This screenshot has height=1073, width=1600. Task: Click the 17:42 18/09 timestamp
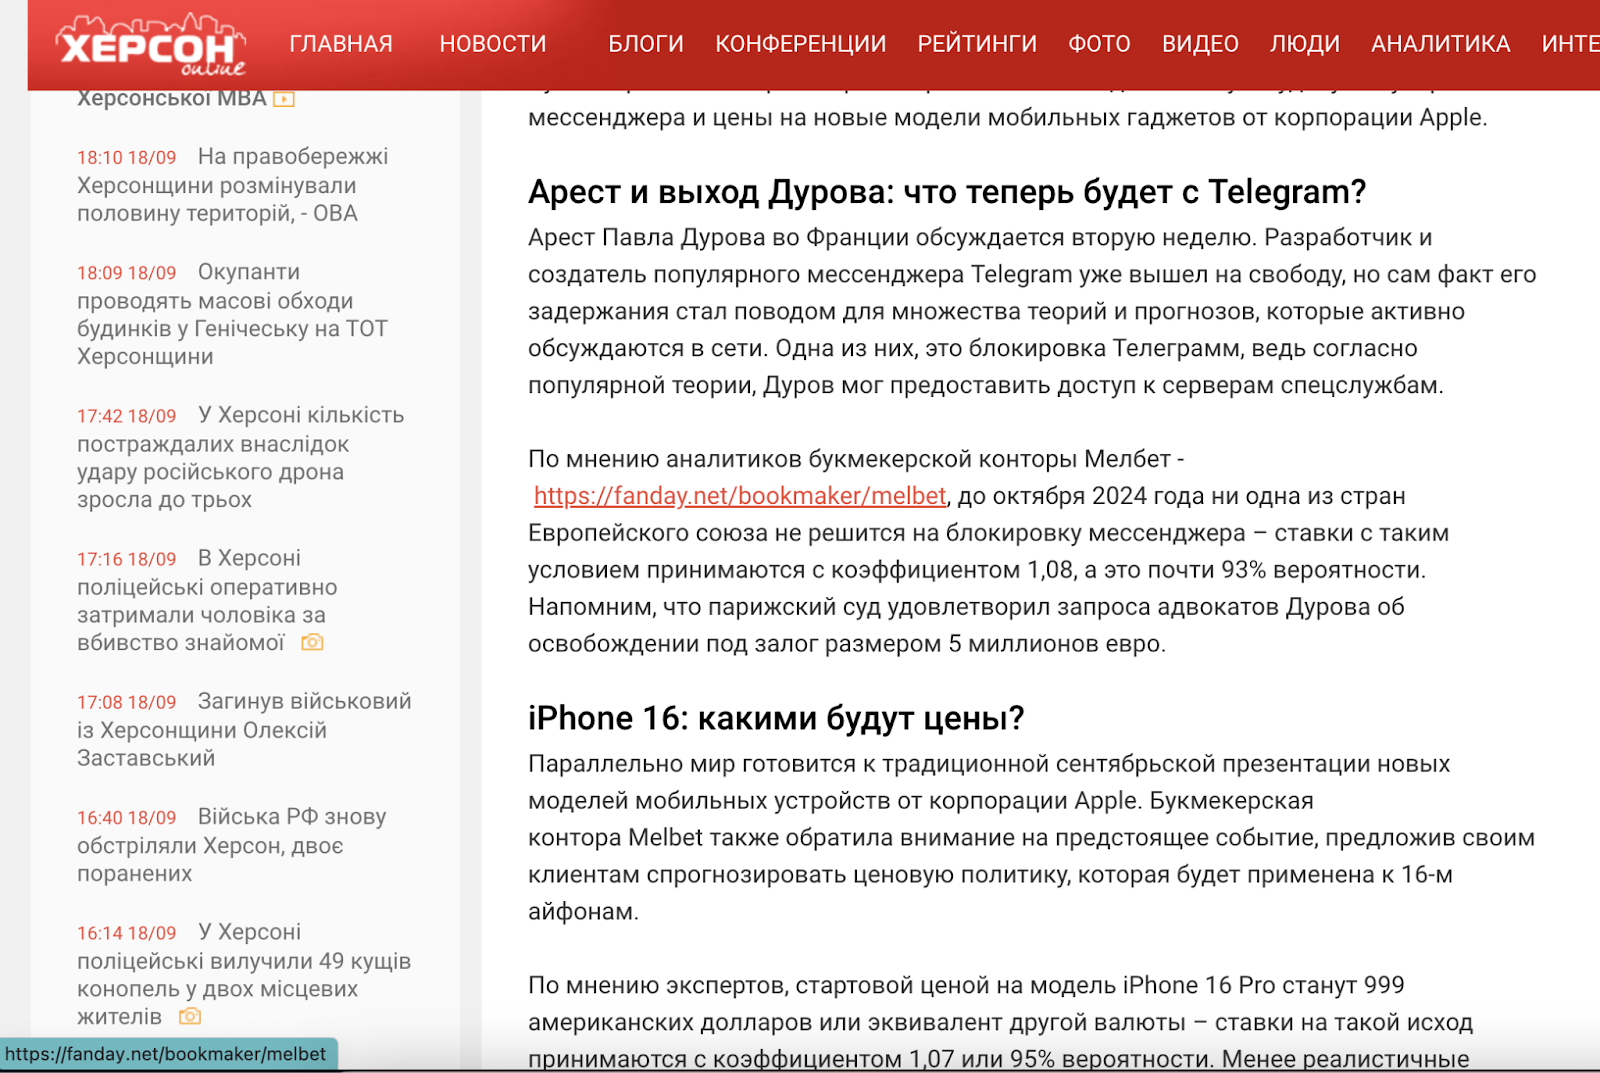click(126, 416)
